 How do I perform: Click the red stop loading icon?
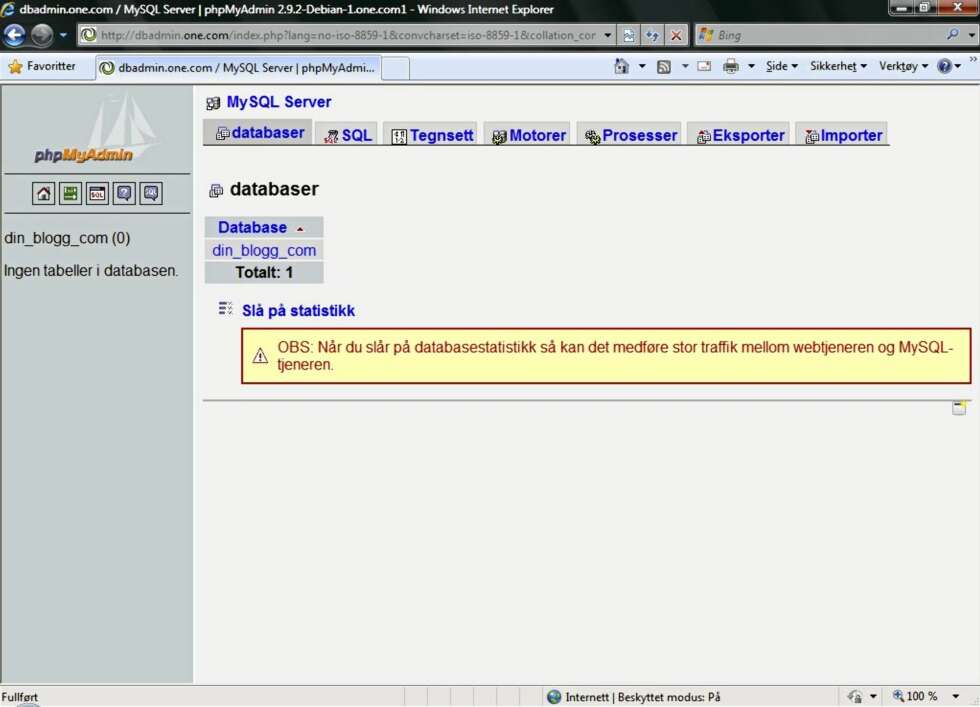(x=676, y=35)
